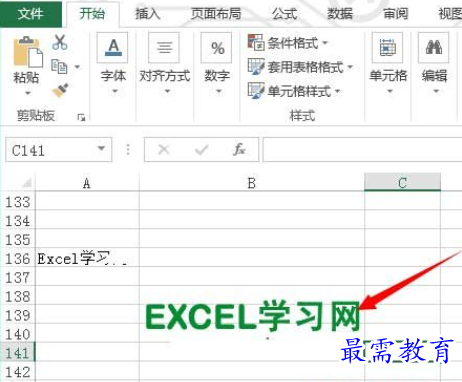Screen dimensions: 462x382
Task: Click the formula bar confirm checkmark
Action: click(x=202, y=150)
